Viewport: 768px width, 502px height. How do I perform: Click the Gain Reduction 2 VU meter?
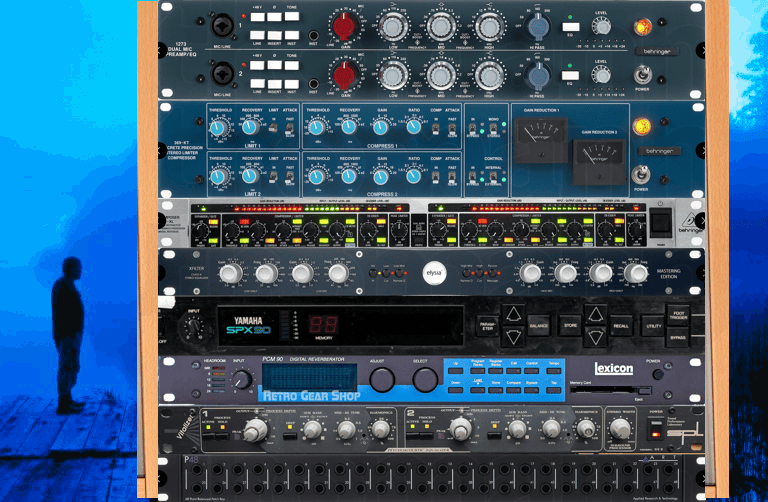pos(599,162)
